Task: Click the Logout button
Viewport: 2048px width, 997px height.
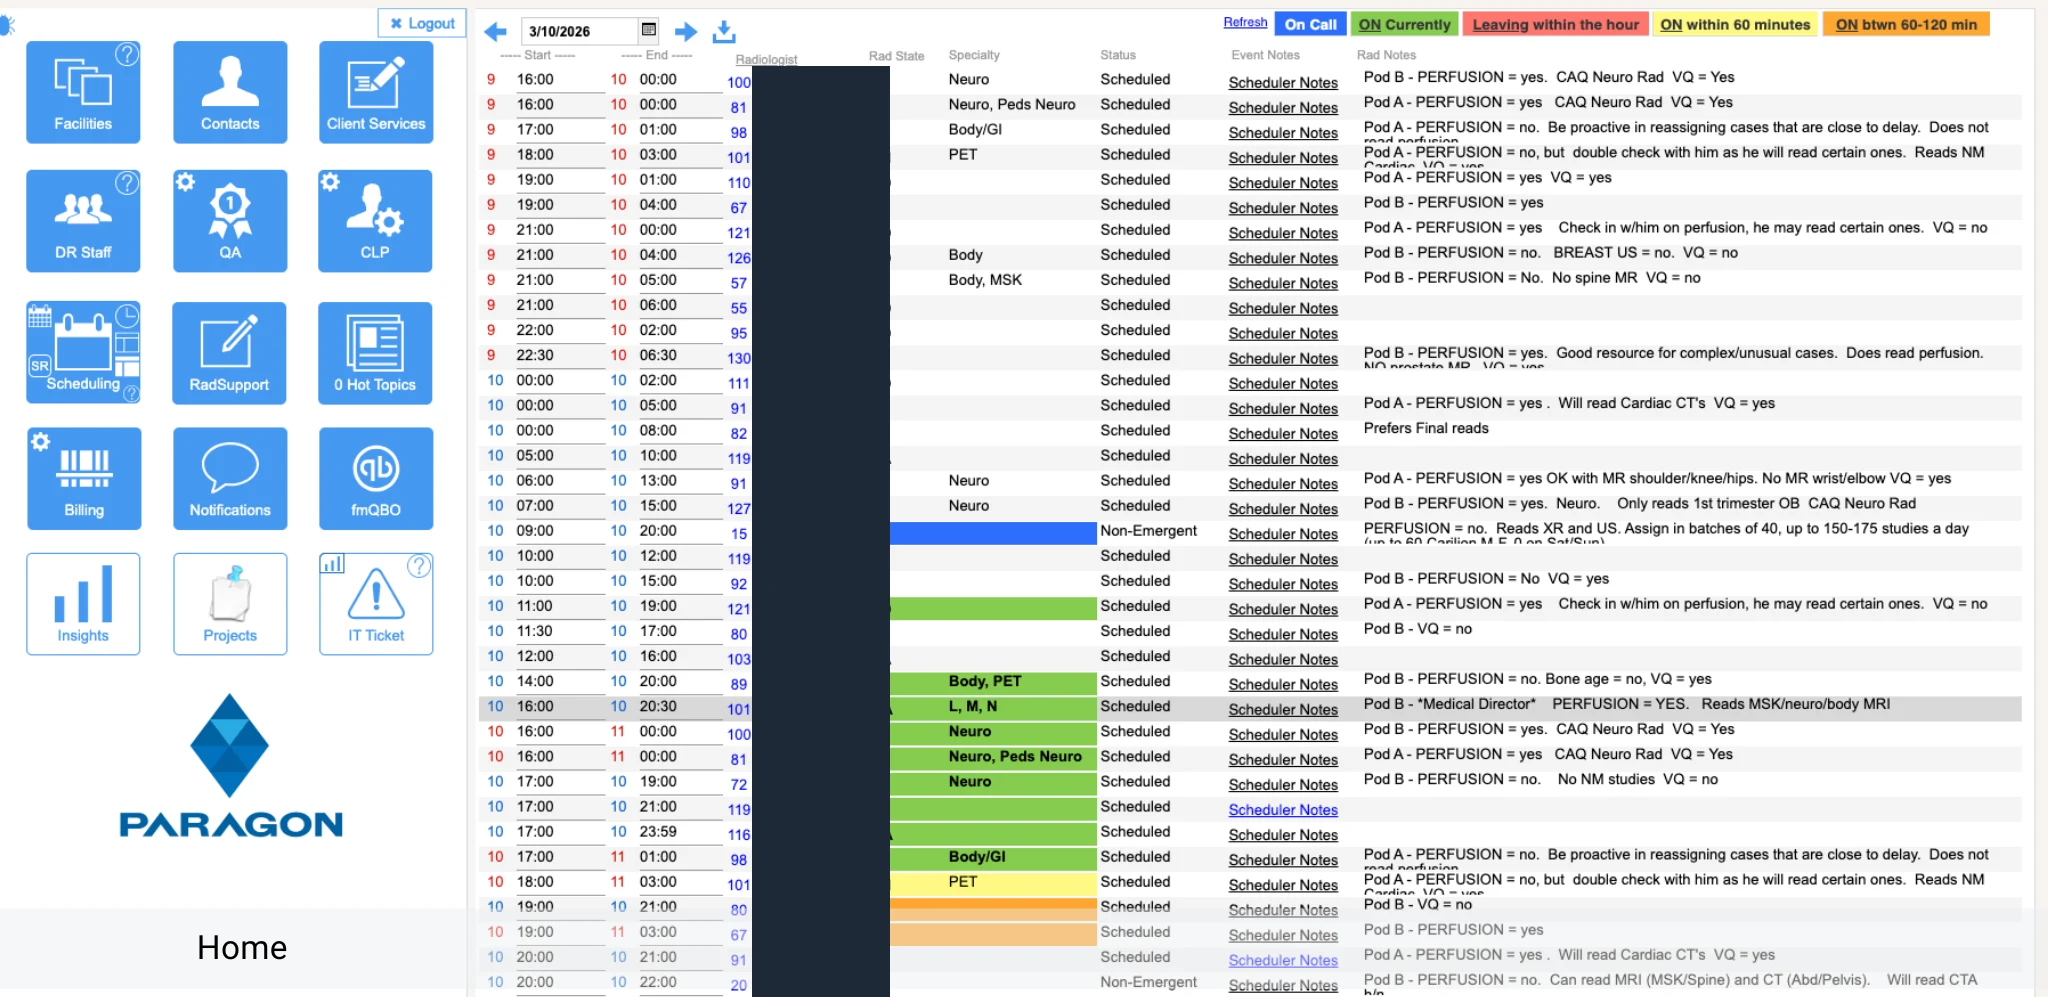Action: click(x=422, y=23)
